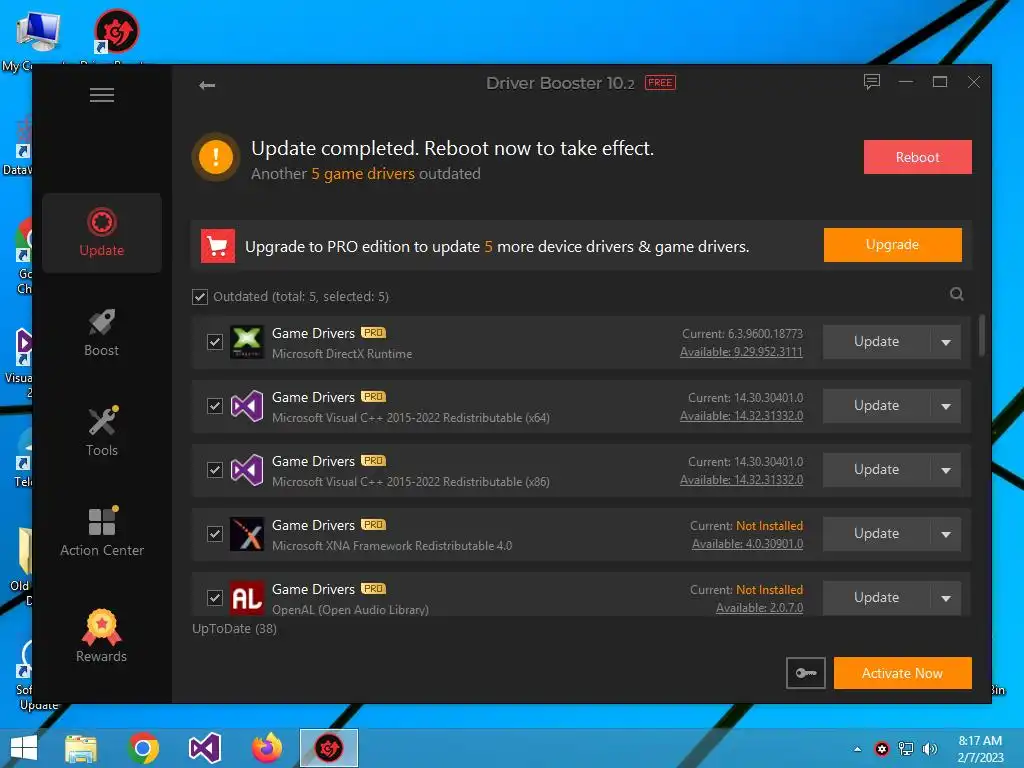Click the orange warning exclamation icon
This screenshot has height=768, width=1024.
point(216,157)
